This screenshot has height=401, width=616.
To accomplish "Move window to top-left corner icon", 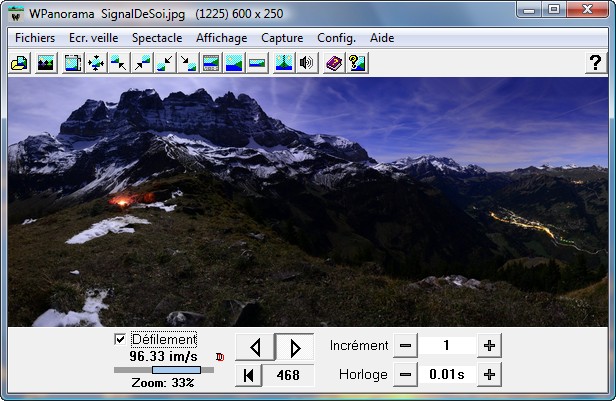I will 119,63.
